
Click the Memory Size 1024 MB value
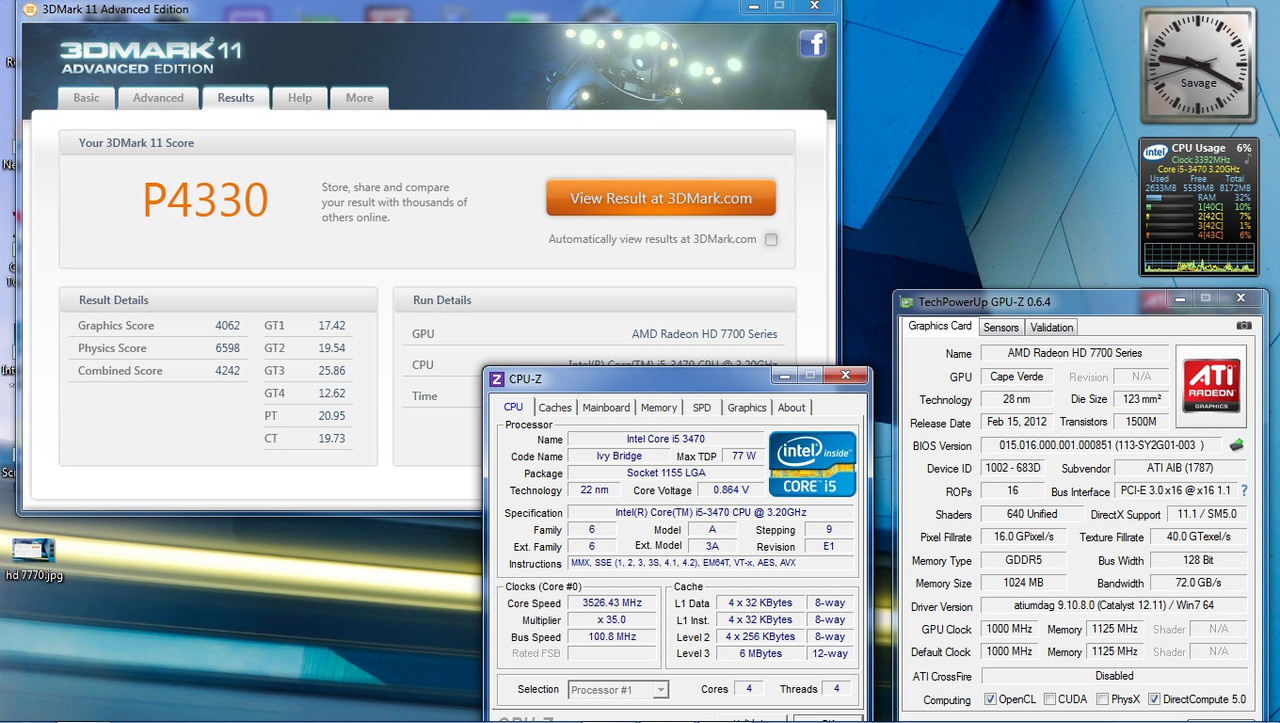(x=1022, y=583)
